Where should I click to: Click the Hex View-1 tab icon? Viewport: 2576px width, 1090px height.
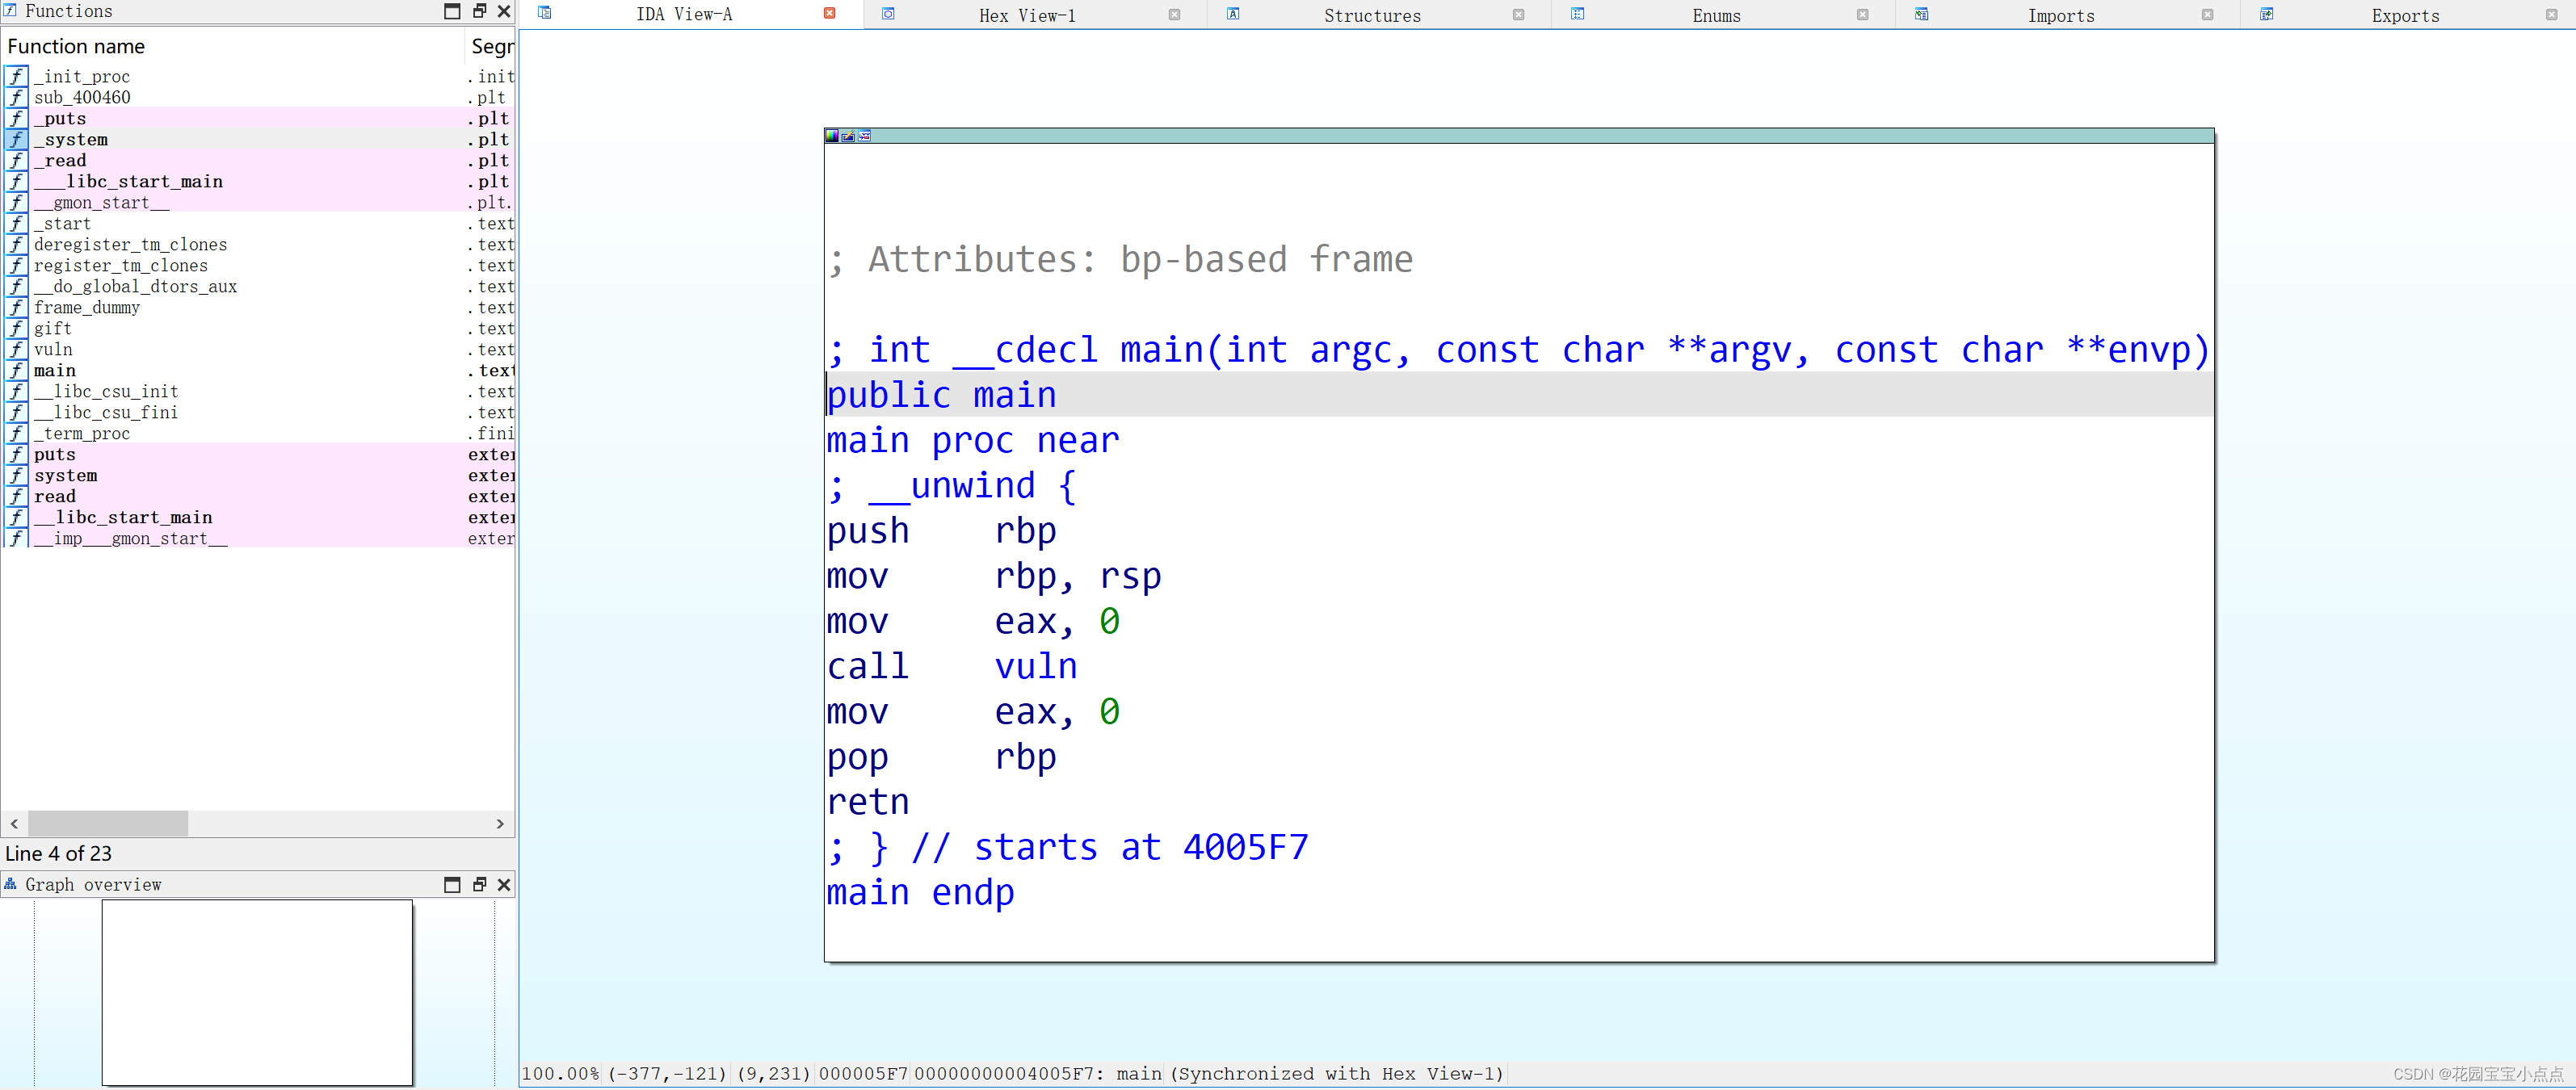[x=888, y=14]
